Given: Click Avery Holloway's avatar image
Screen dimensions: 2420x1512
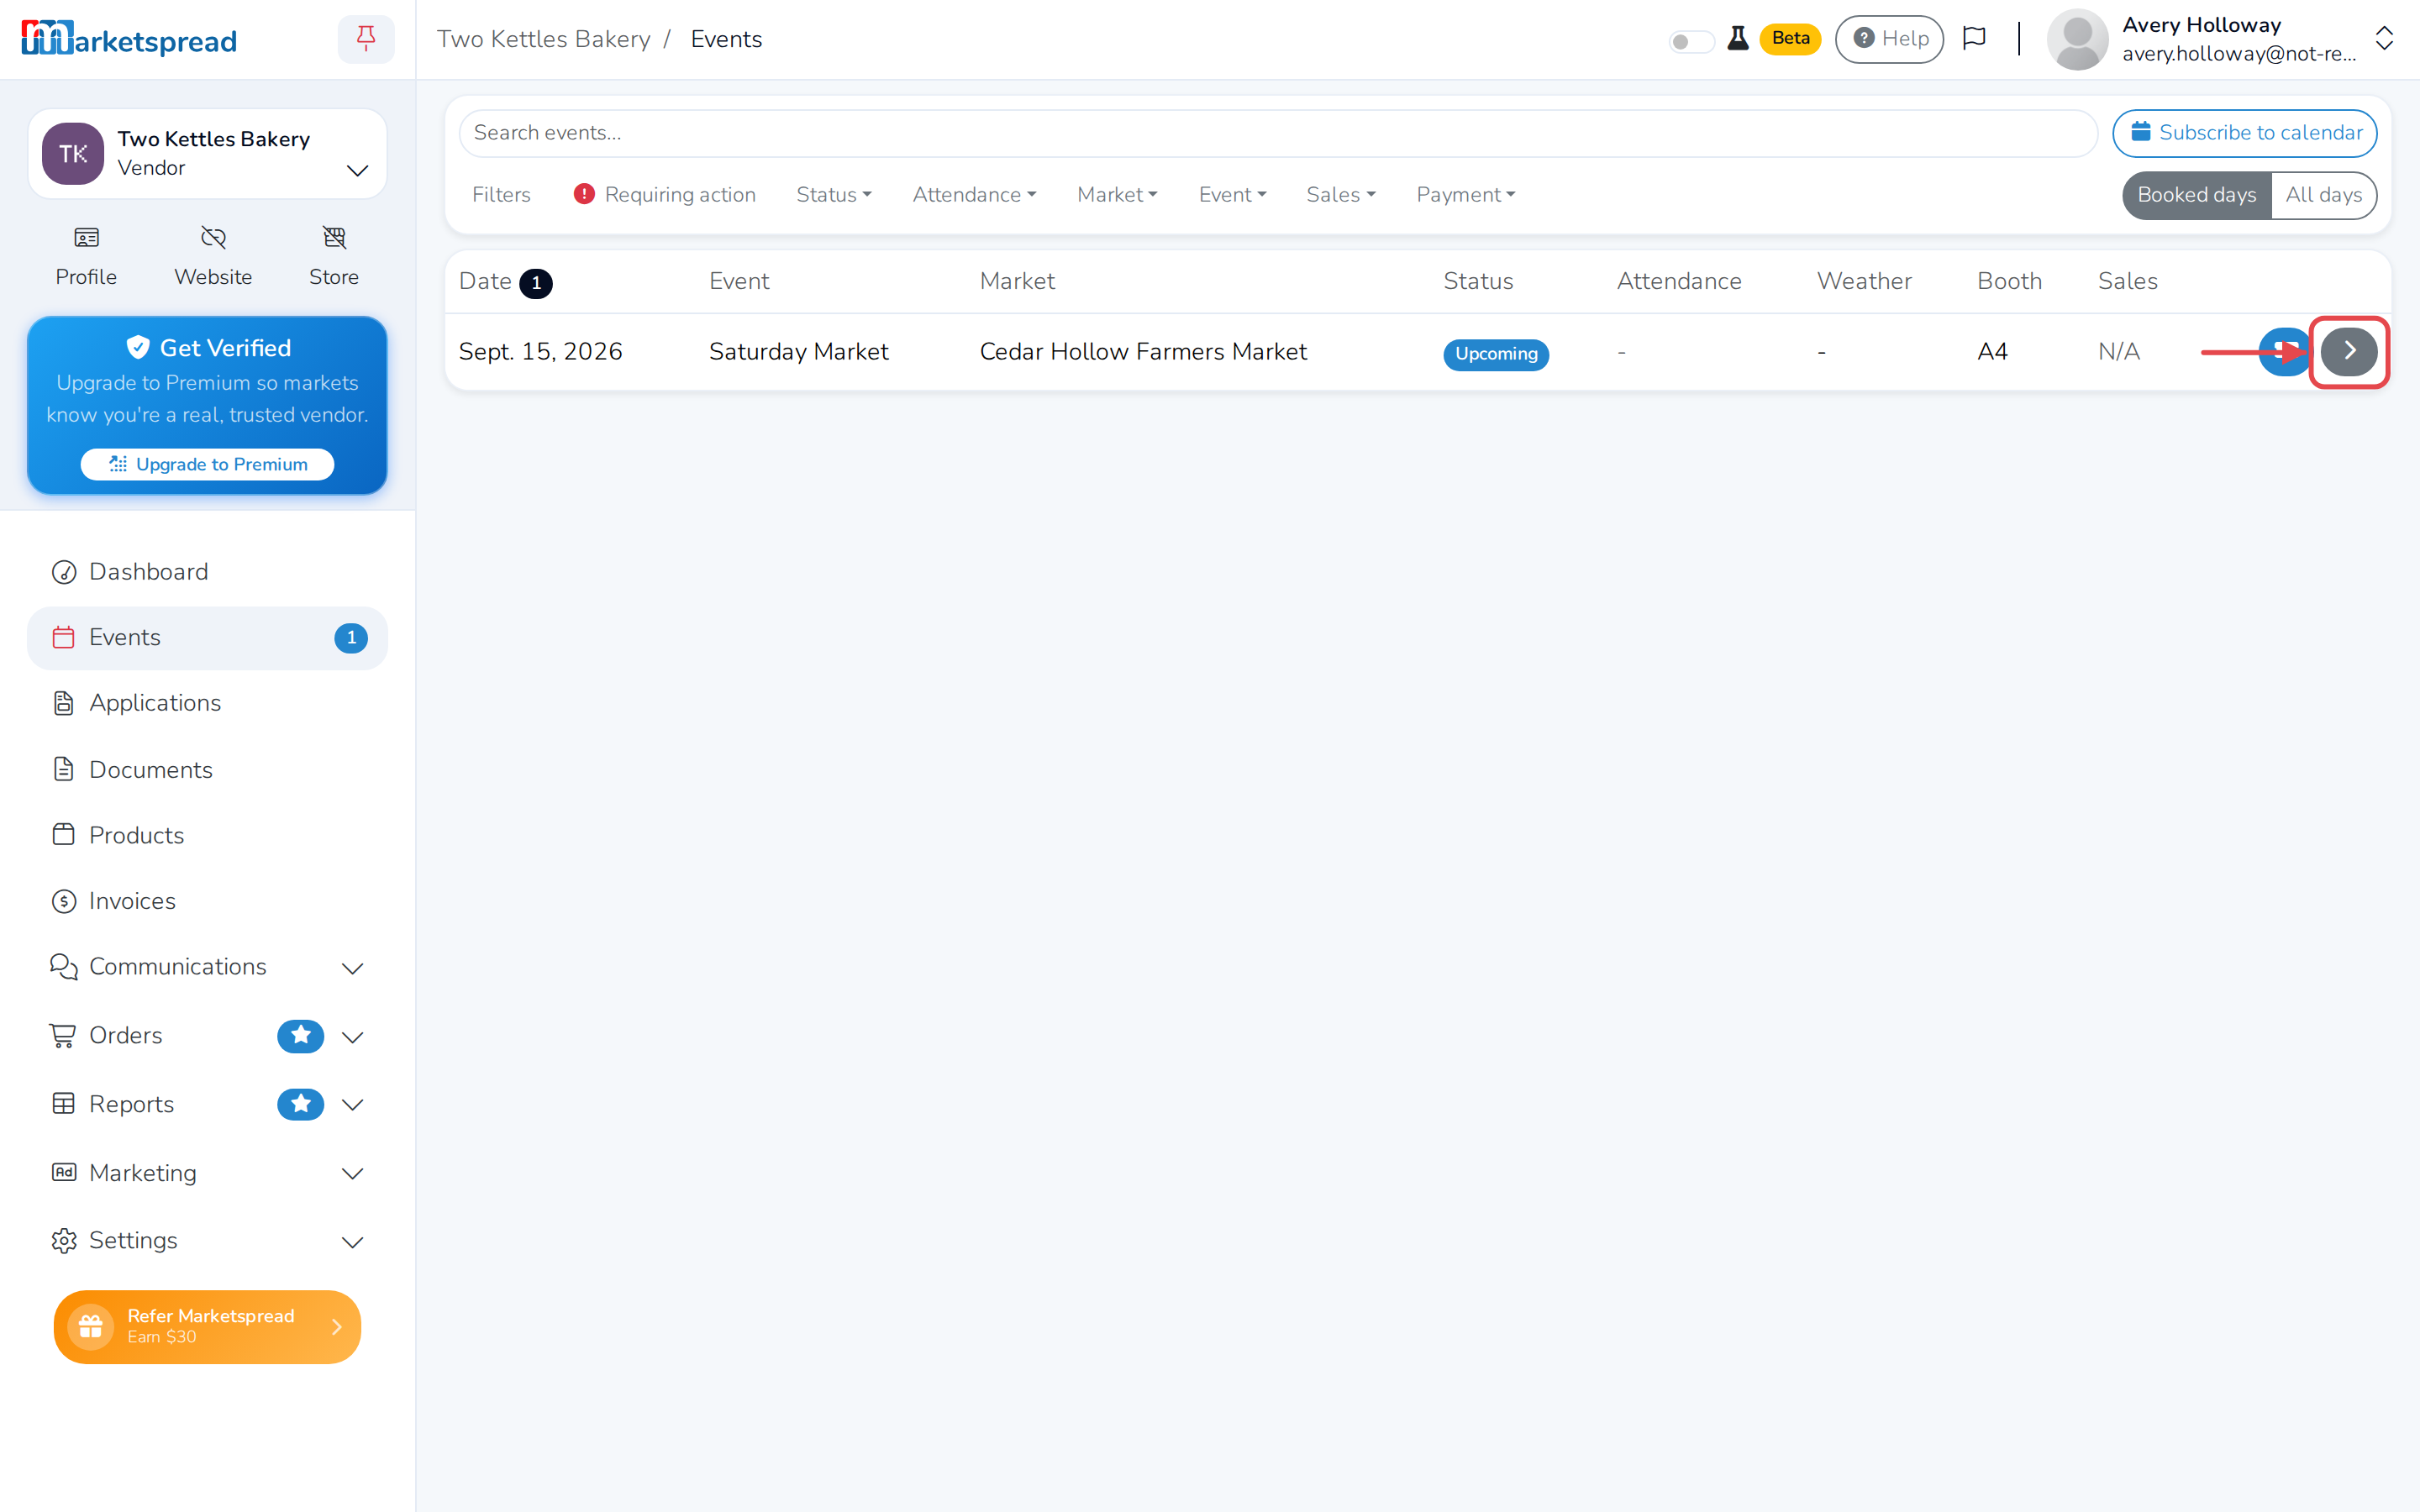Looking at the screenshot, I should coord(2077,39).
